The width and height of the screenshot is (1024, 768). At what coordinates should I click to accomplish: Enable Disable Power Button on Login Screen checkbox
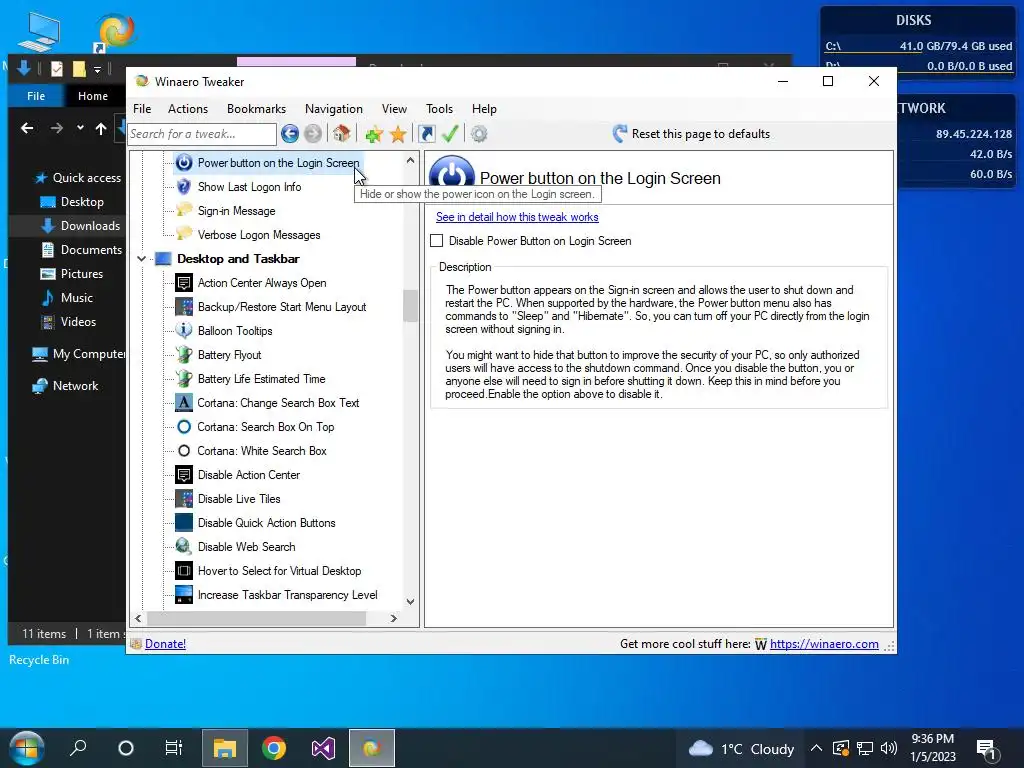[x=436, y=241]
